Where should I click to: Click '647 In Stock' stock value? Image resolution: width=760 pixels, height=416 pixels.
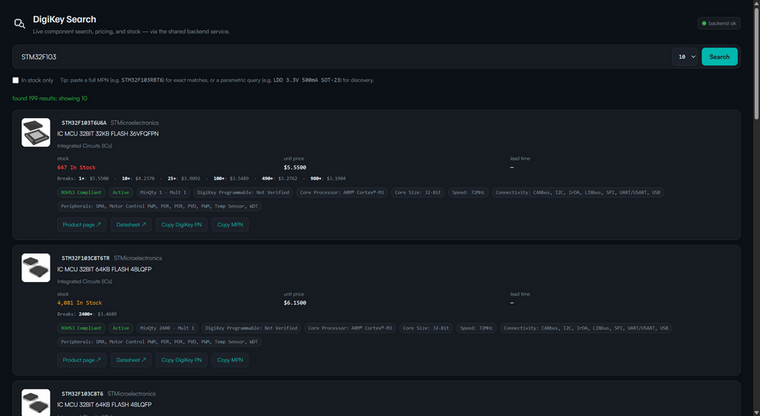(x=76, y=168)
